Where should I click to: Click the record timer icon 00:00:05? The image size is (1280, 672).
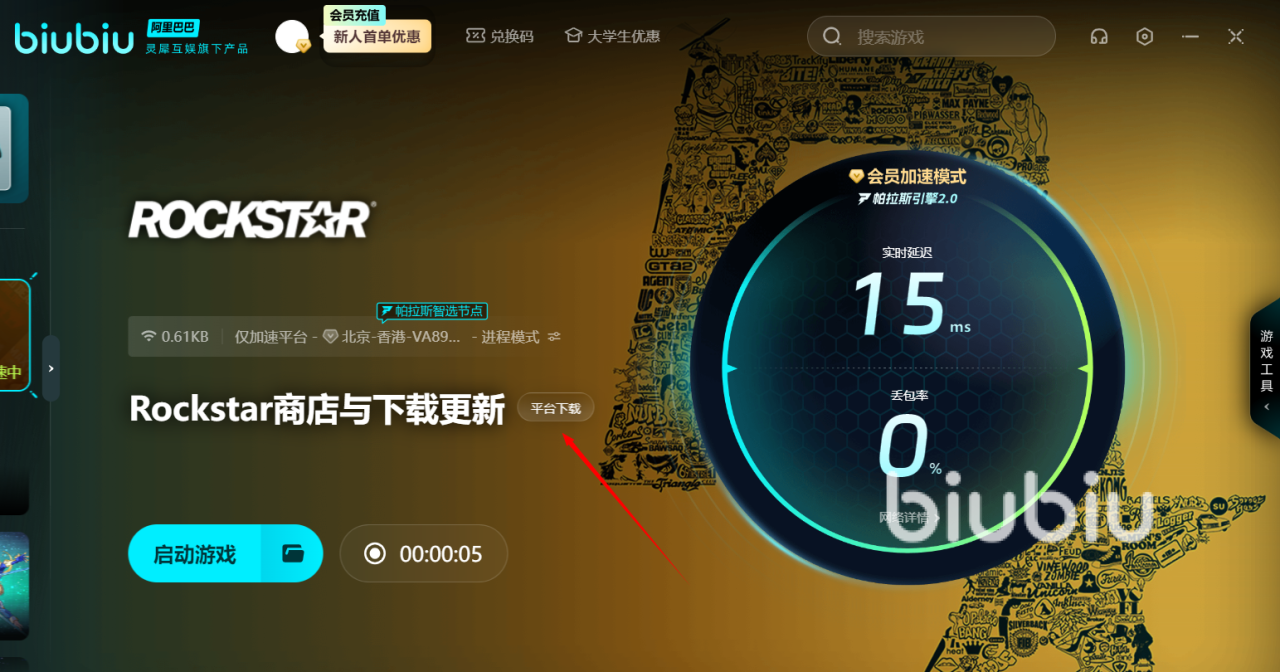click(375, 553)
